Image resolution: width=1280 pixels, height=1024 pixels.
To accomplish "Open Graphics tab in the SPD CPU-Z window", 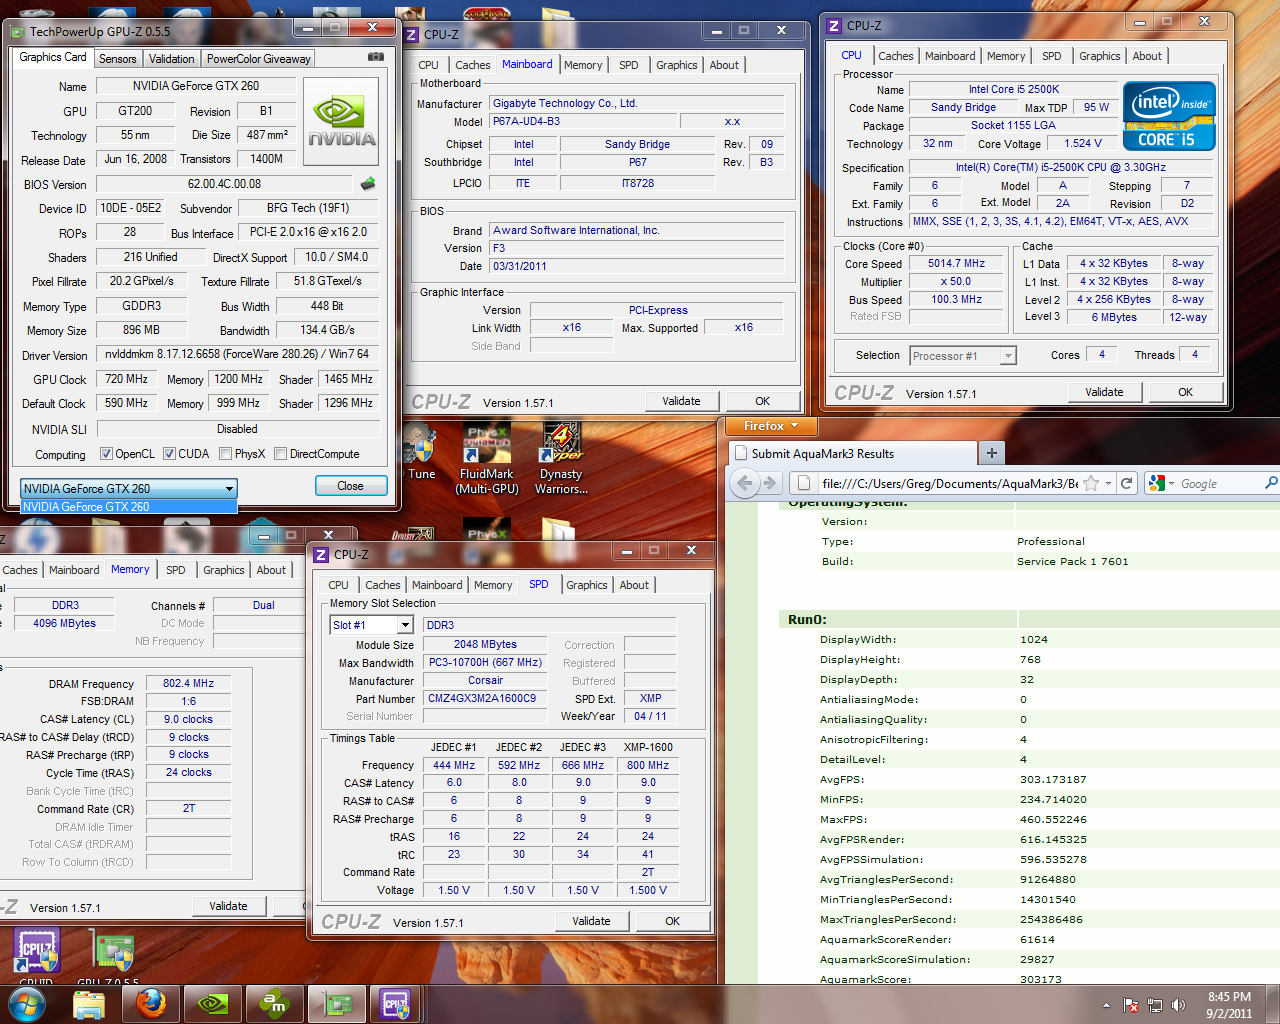I will click(x=587, y=585).
